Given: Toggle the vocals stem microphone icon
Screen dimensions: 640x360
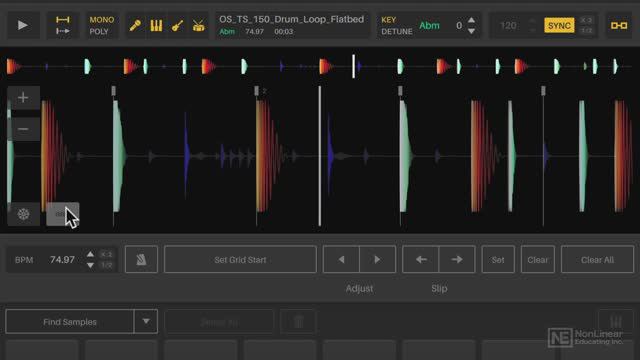Looking at the screenshot, I should coord(135,26).
